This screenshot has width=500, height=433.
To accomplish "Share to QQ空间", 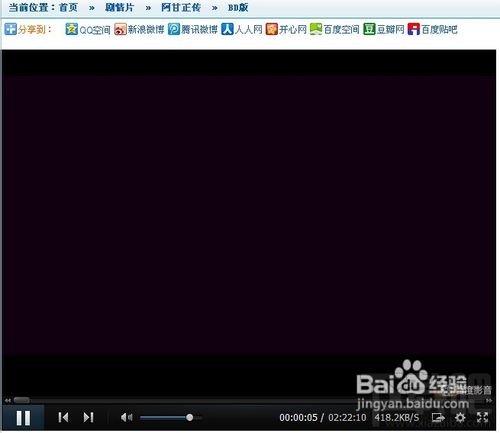I will 88,29.
